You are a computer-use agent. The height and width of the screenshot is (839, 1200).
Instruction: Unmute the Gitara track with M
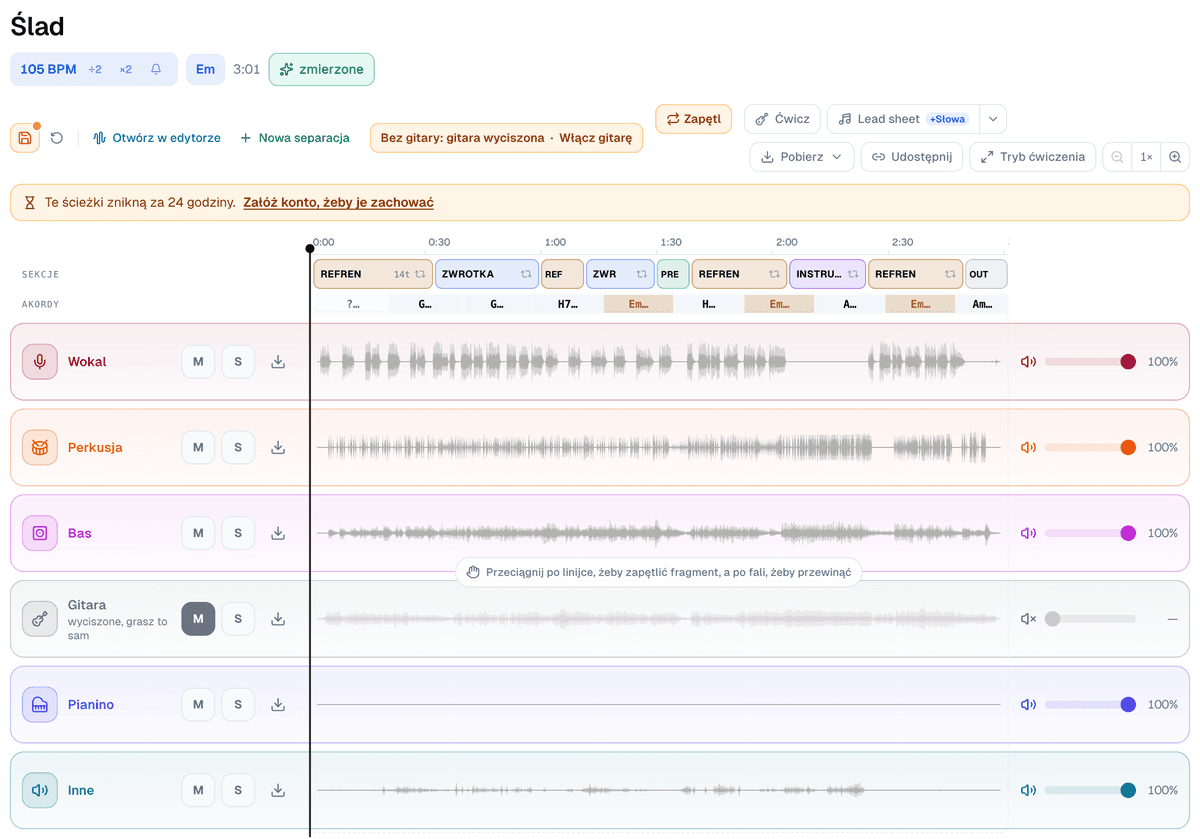pyautogui.click(x=198, y=619)
